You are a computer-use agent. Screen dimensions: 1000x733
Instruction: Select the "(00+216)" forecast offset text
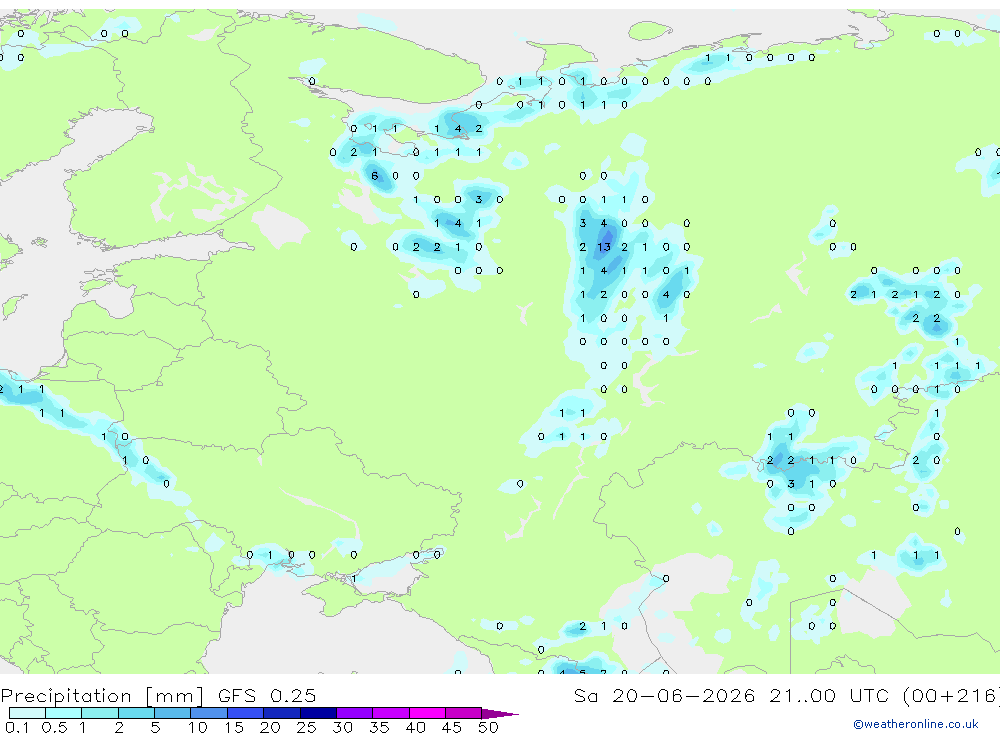[952, 695]
